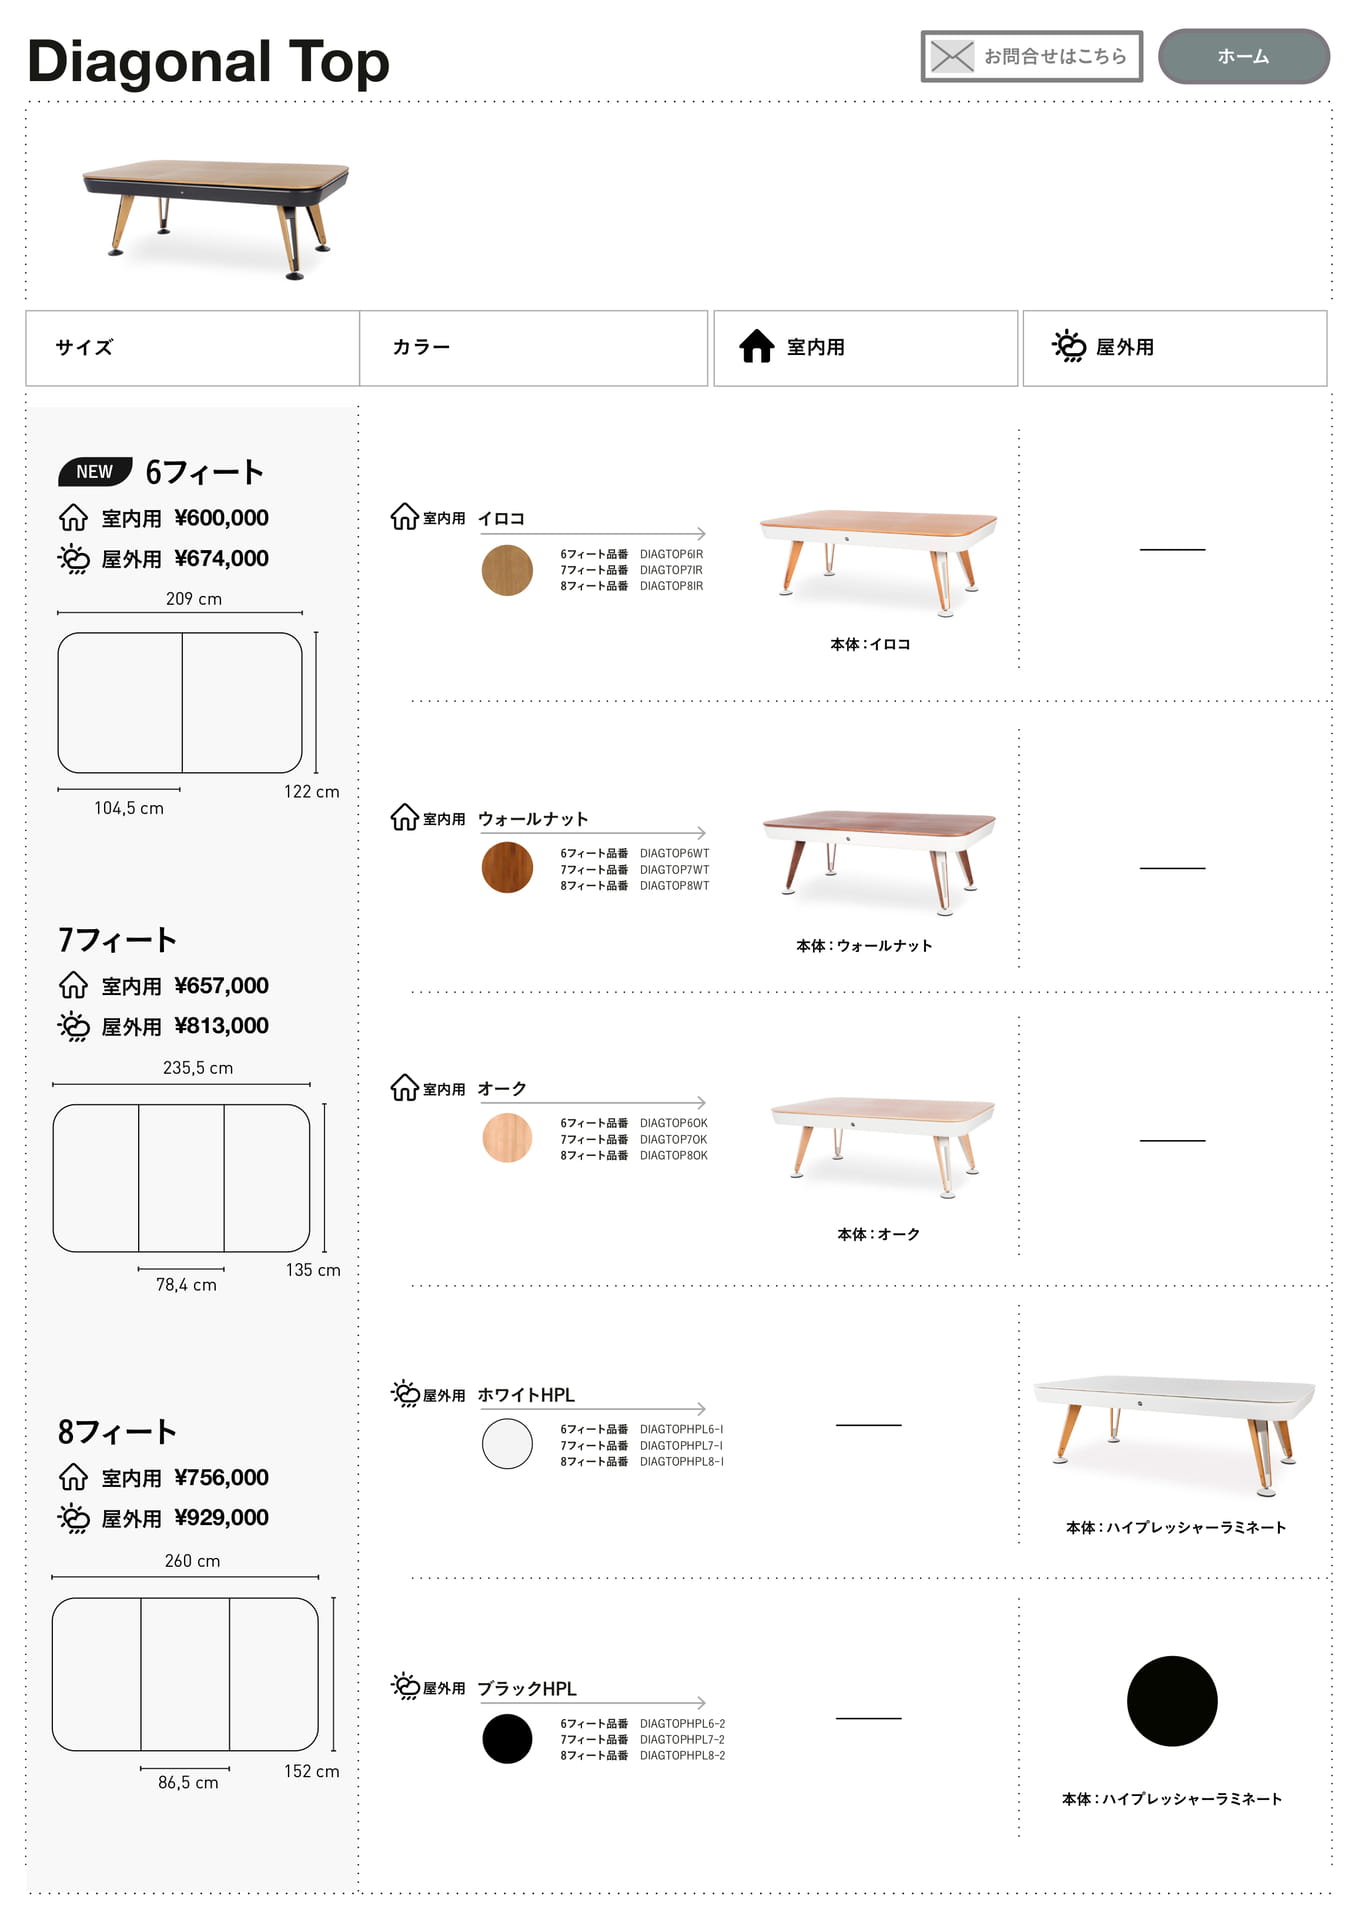Click the イロコ wood color swatch
Screen dimensions: 1358x1920
point(507,570)
